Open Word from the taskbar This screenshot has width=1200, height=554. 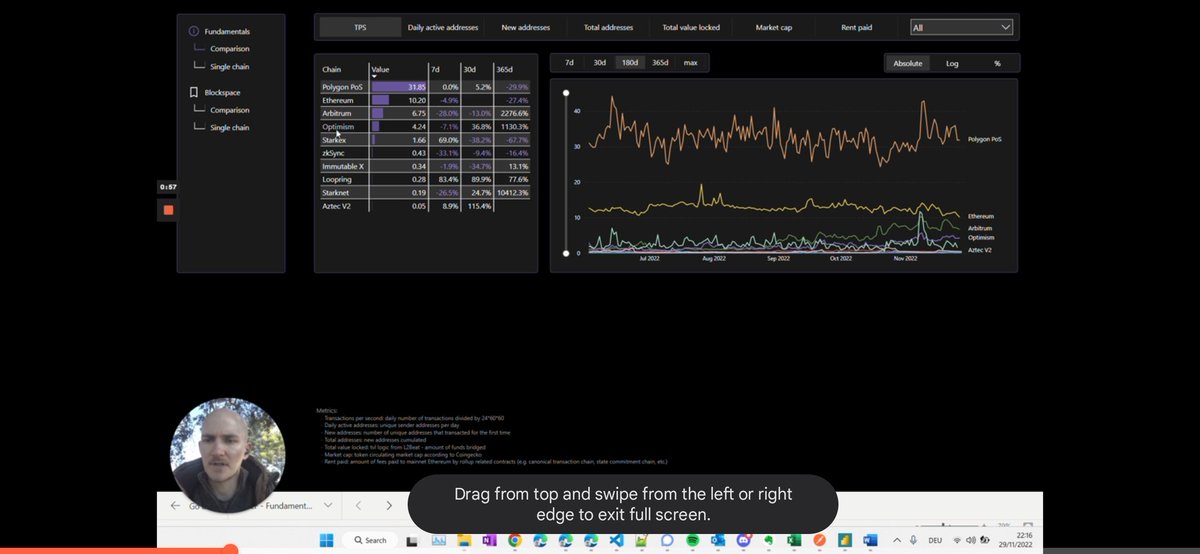[870, 540]
